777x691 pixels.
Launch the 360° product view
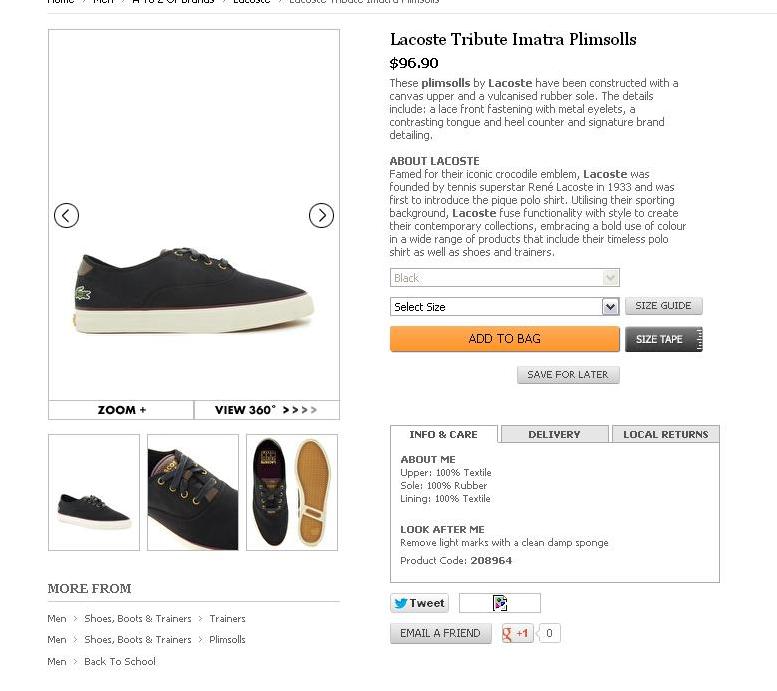point(266,410)
